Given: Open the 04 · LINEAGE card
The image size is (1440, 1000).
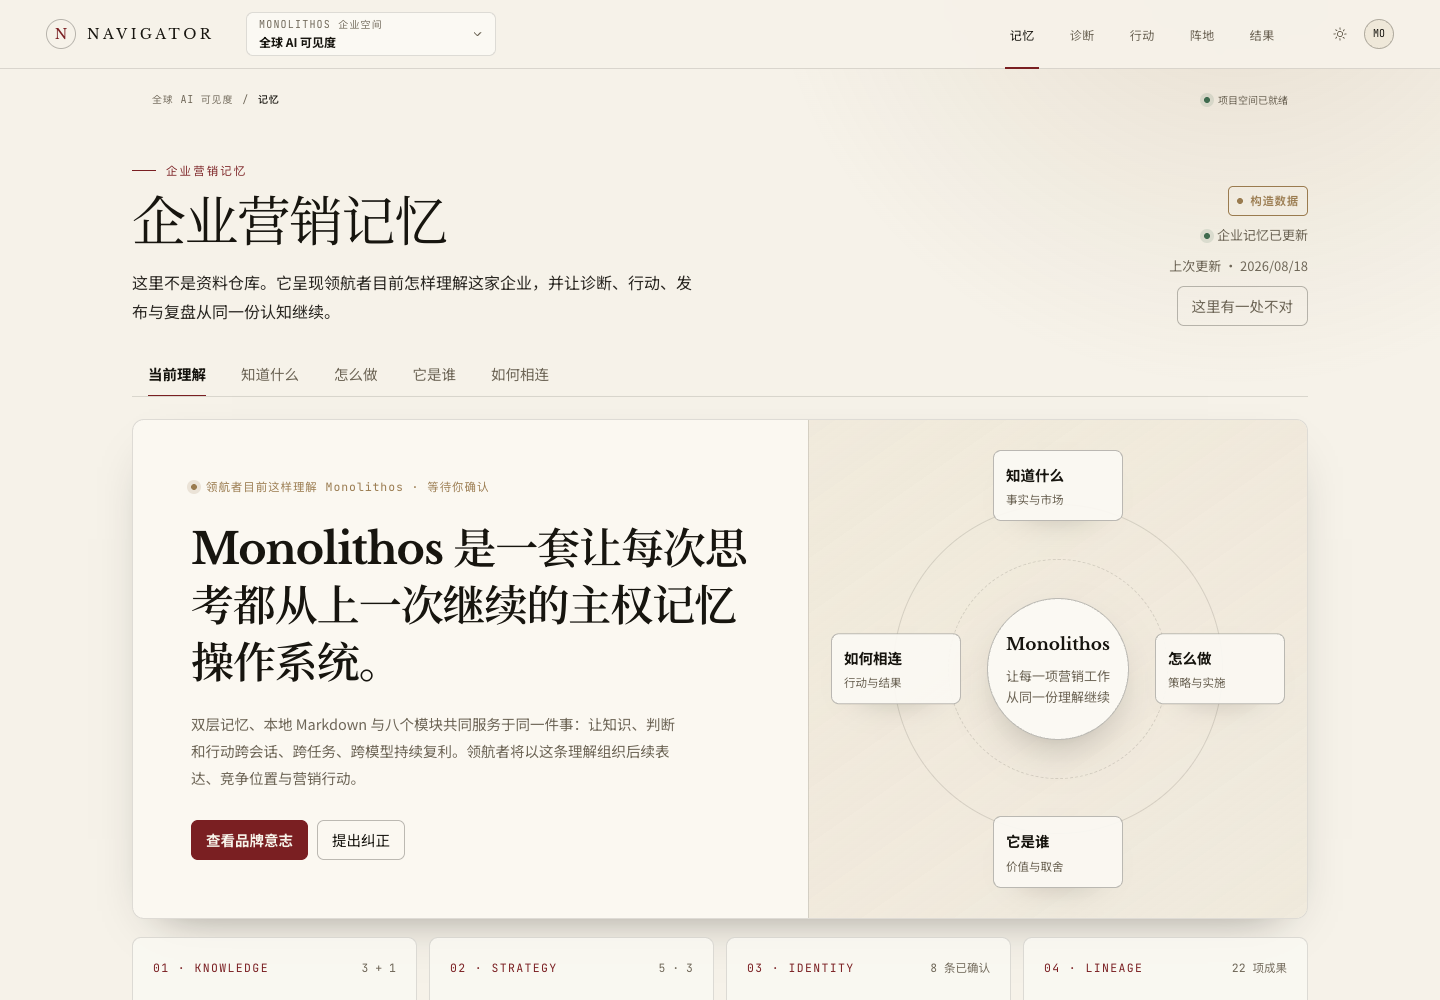Looking at the screenshot, I should (x=1165, y=968).
